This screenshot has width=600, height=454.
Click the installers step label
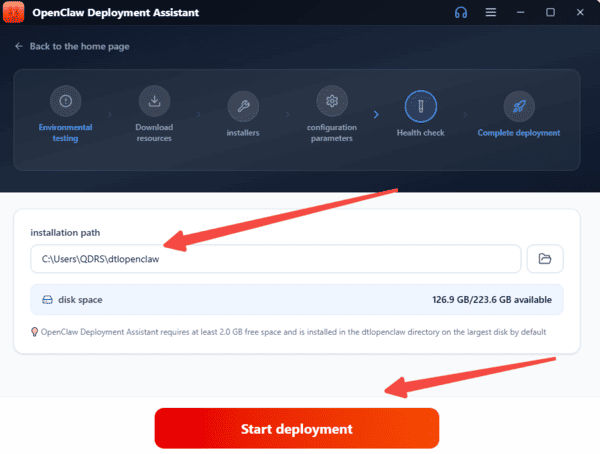click(x=243, y=133)
